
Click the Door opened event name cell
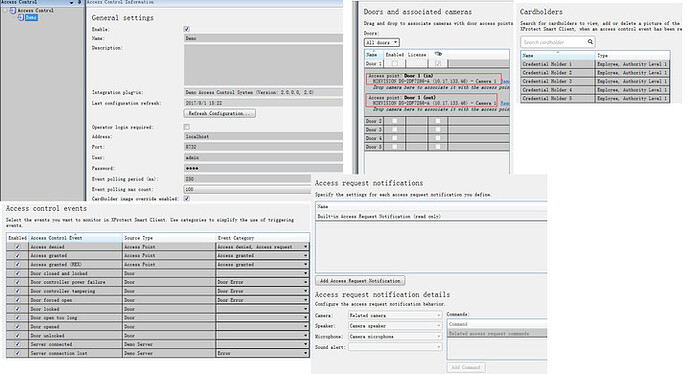click(75, 326)
